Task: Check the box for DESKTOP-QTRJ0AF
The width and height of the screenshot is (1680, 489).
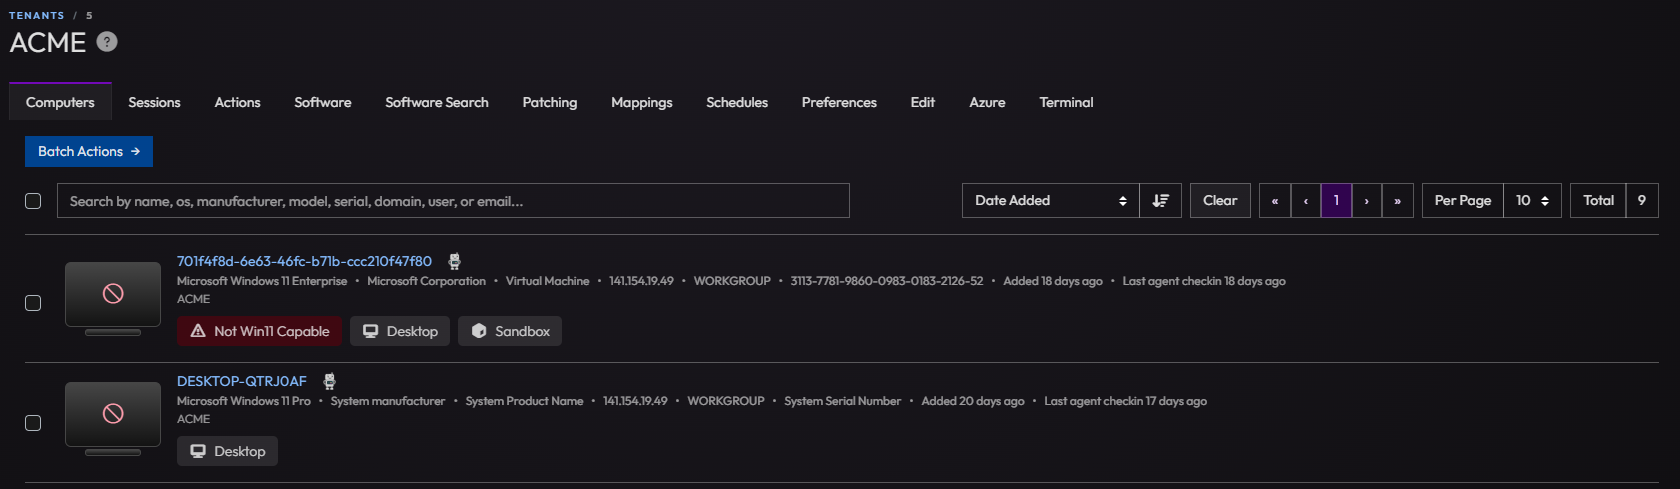Action: (33, 423)
